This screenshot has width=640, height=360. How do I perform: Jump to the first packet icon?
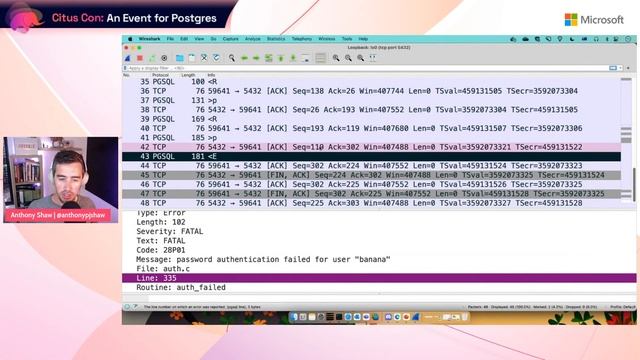click(280, 58)
